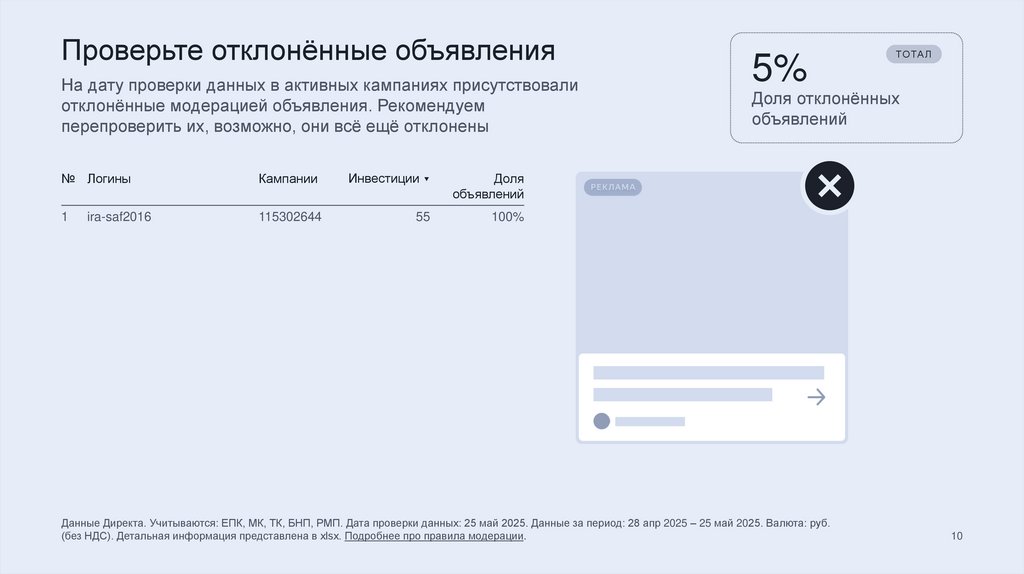
Task: Click the Проверьте отклонённые объявления heading
Action: [308, 50]
